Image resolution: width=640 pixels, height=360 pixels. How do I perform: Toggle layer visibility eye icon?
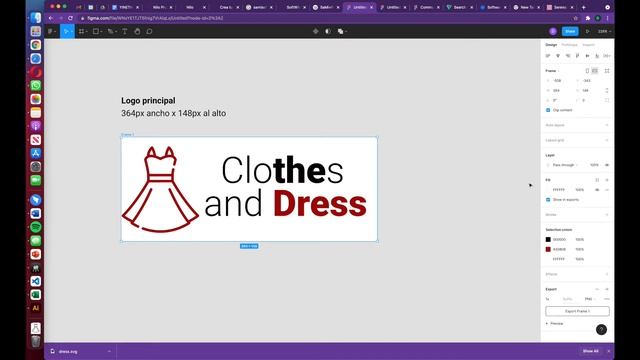[x=607, y=165]
